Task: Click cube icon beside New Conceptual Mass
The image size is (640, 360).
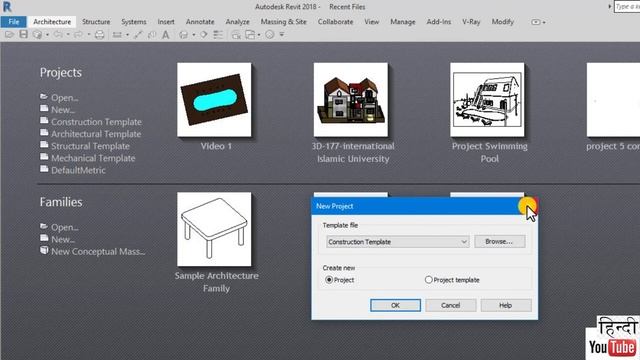Action: pos(44,250)
